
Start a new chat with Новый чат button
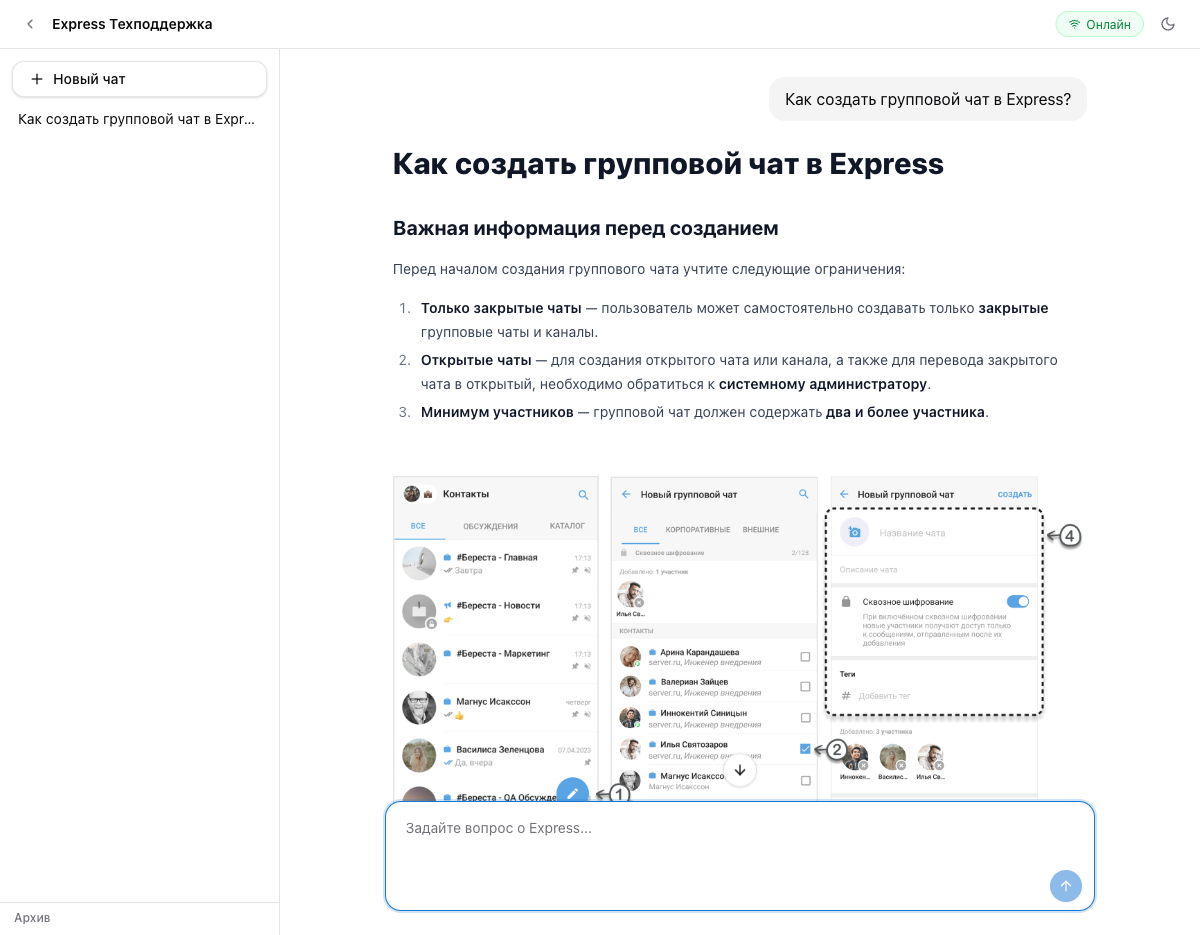point(139,79)
